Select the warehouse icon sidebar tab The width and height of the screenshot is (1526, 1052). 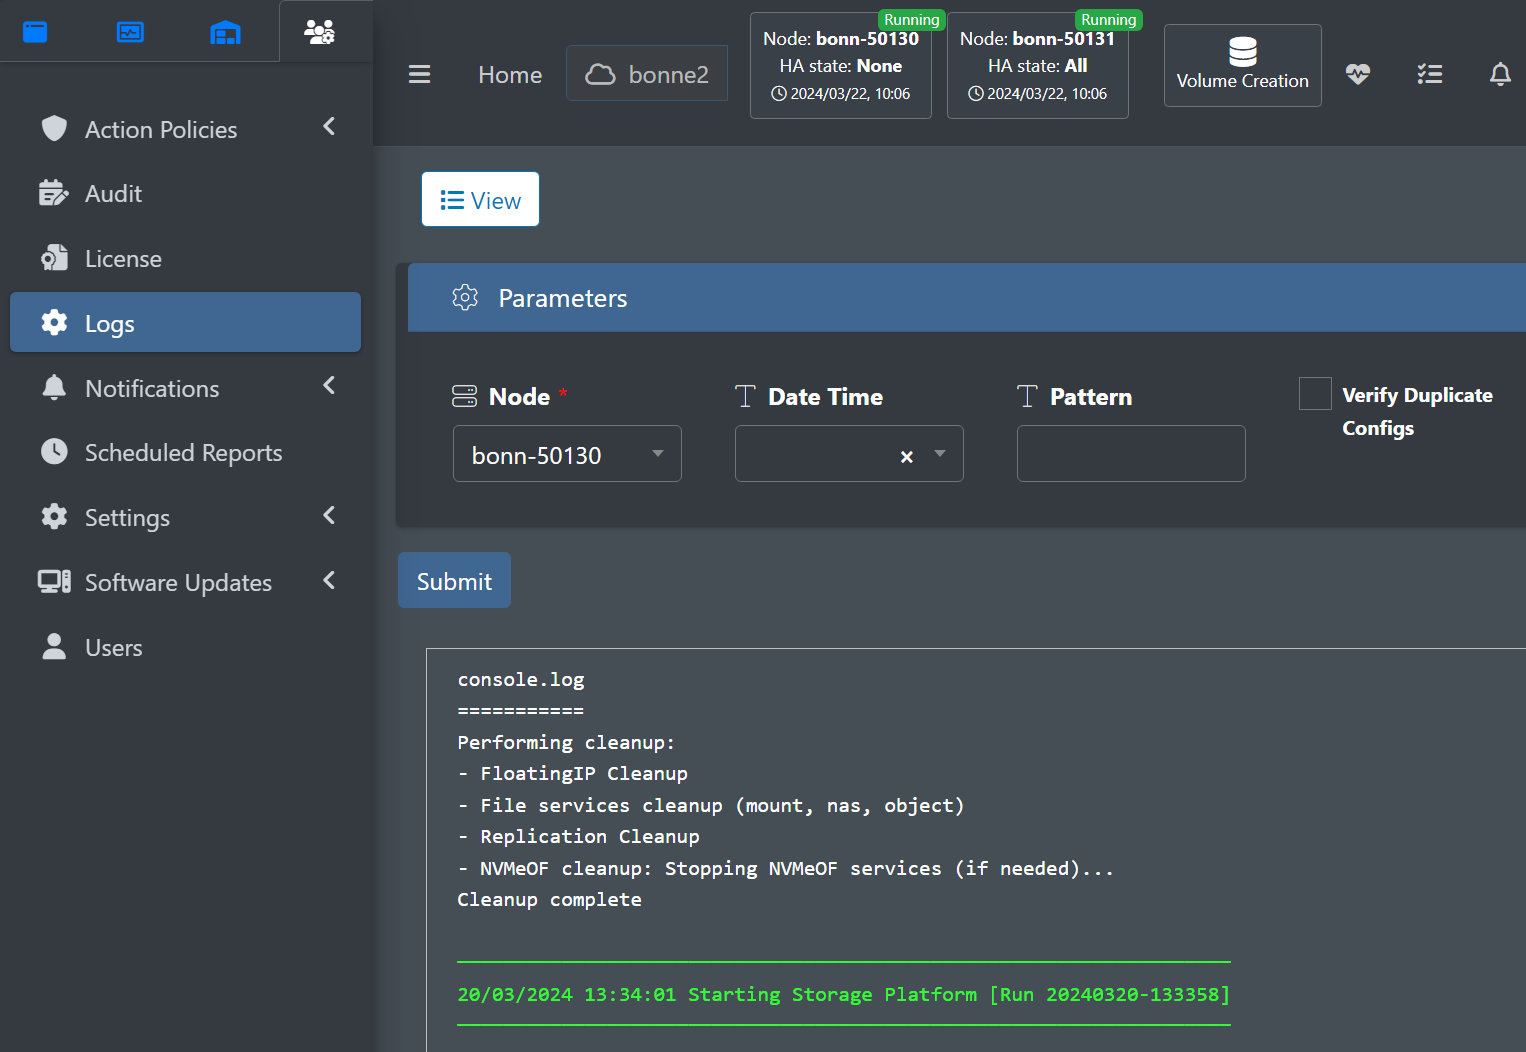[225, 32]
